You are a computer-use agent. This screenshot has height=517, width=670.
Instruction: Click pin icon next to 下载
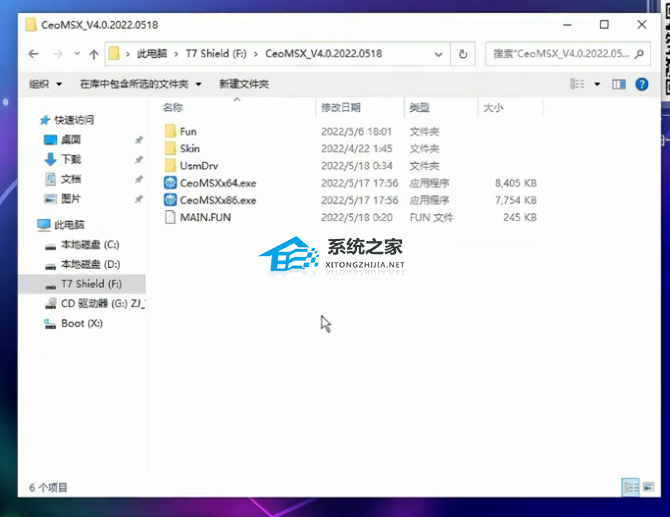pos(138,159)
